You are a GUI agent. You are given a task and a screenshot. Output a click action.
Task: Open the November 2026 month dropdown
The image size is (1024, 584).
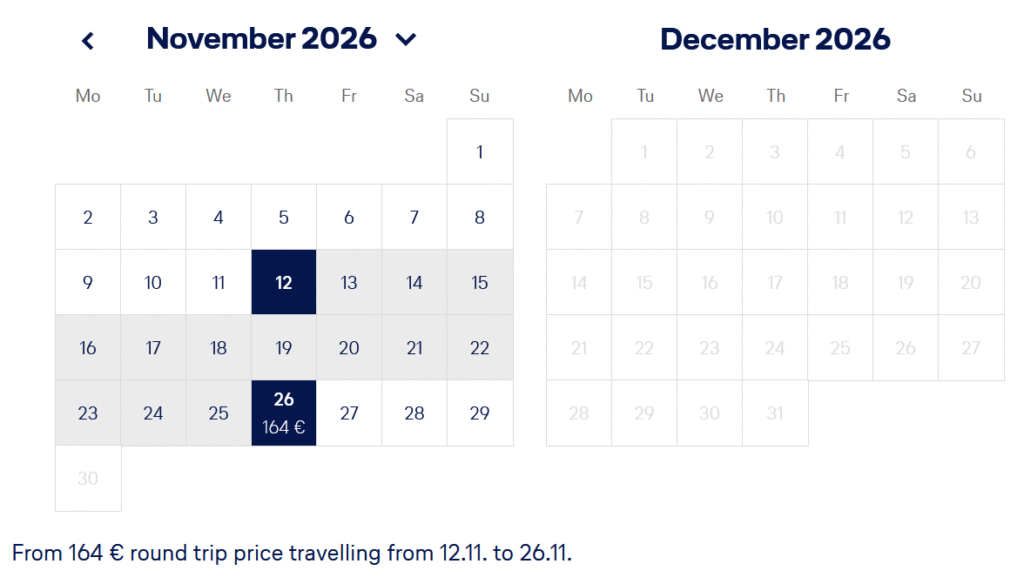pyautogui.click(x=405, y=40)
